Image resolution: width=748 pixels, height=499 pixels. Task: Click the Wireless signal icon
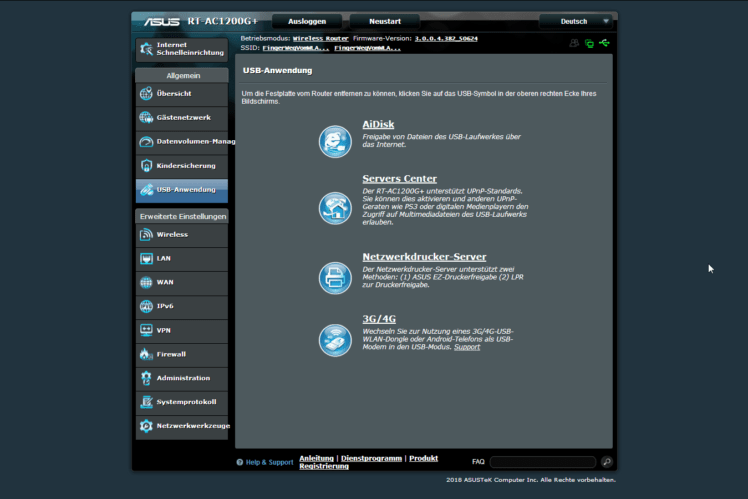point(146,235)
